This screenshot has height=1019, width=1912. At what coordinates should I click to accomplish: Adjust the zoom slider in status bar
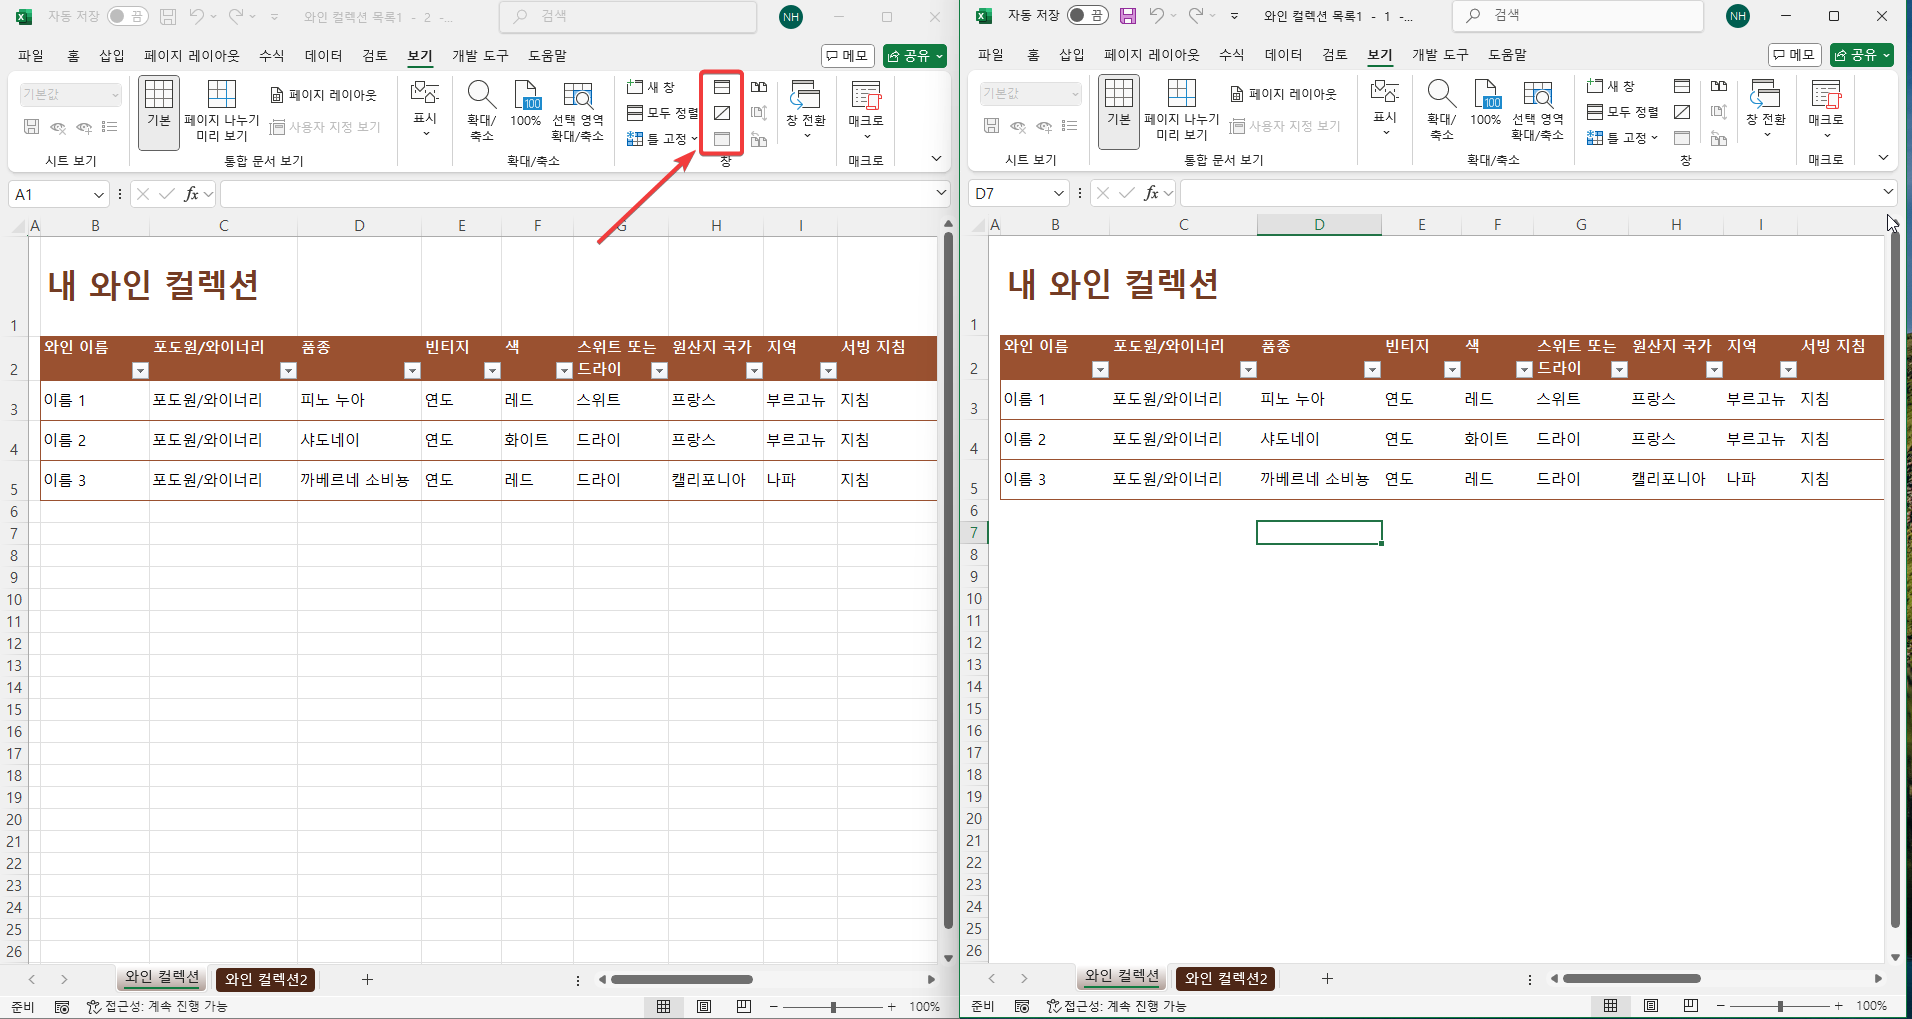[833, 1006]
